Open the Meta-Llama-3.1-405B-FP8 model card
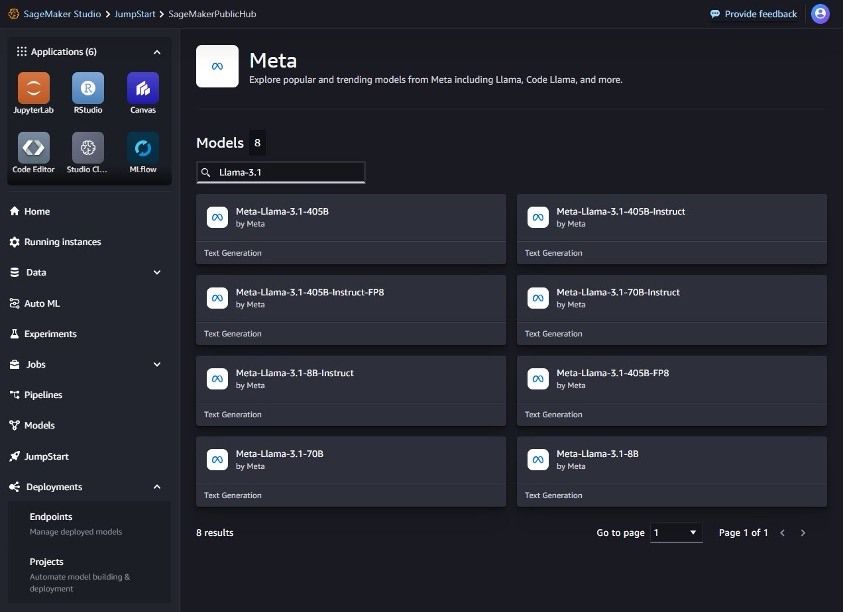Image resolution: width=844 pixels, height=612 pixels. click(x=672, y=390)
